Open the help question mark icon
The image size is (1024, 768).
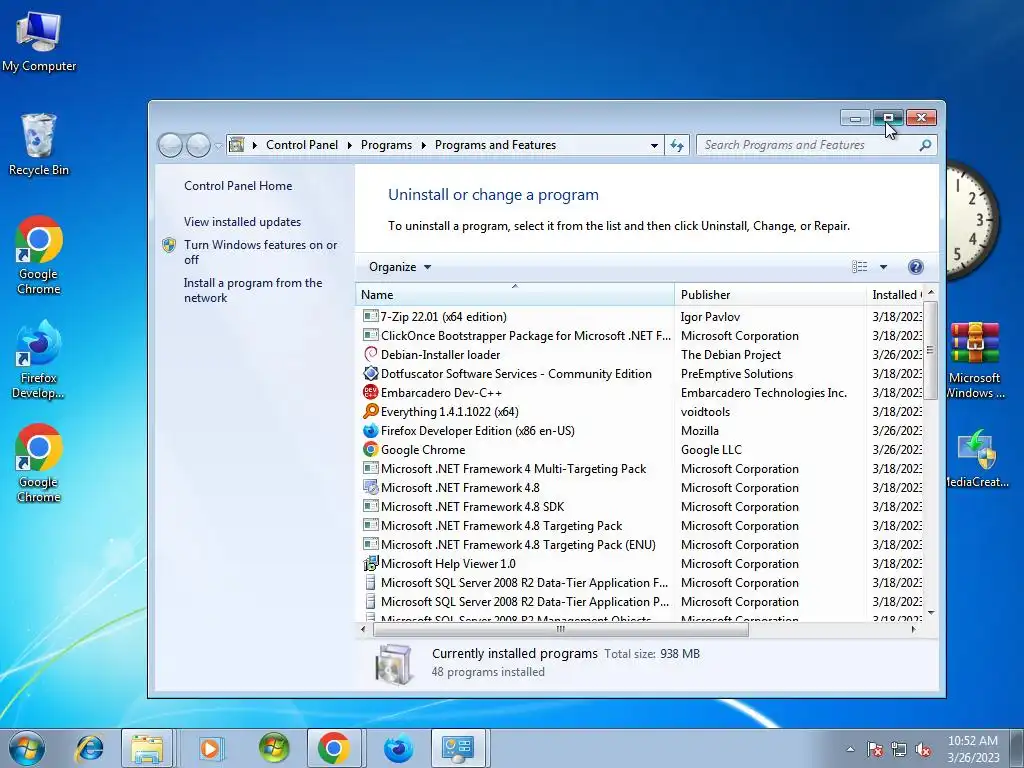(916, 266)
